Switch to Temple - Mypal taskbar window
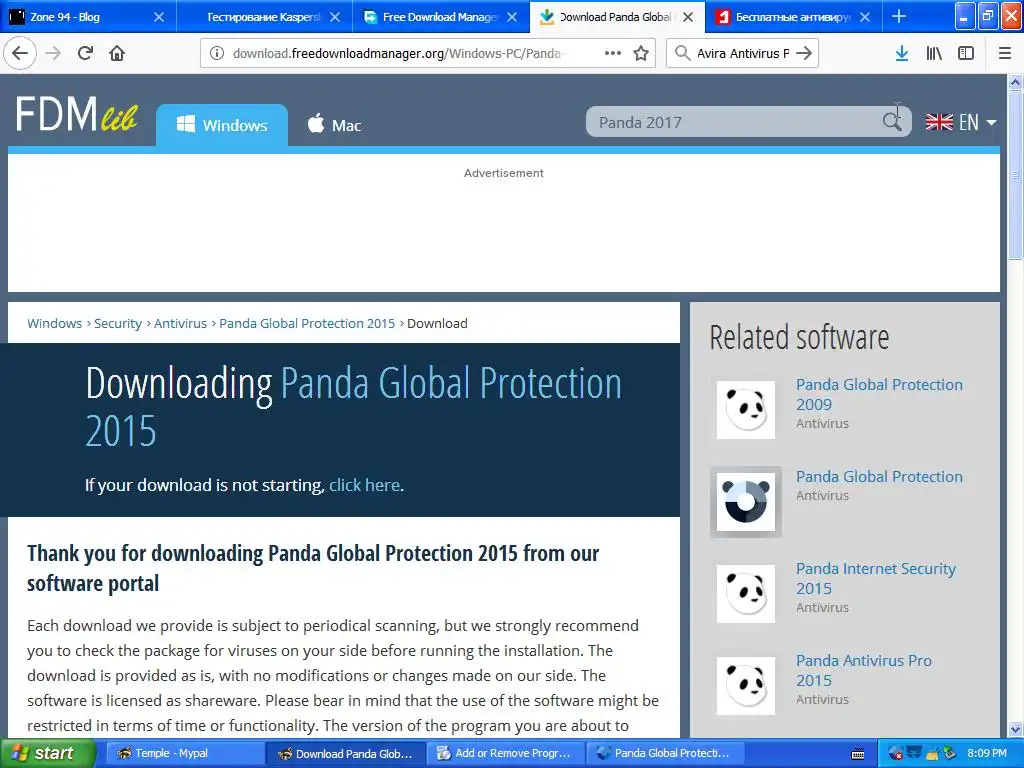Image resolution: width=1024 pixels, height=768 pixels. (185, 753)
